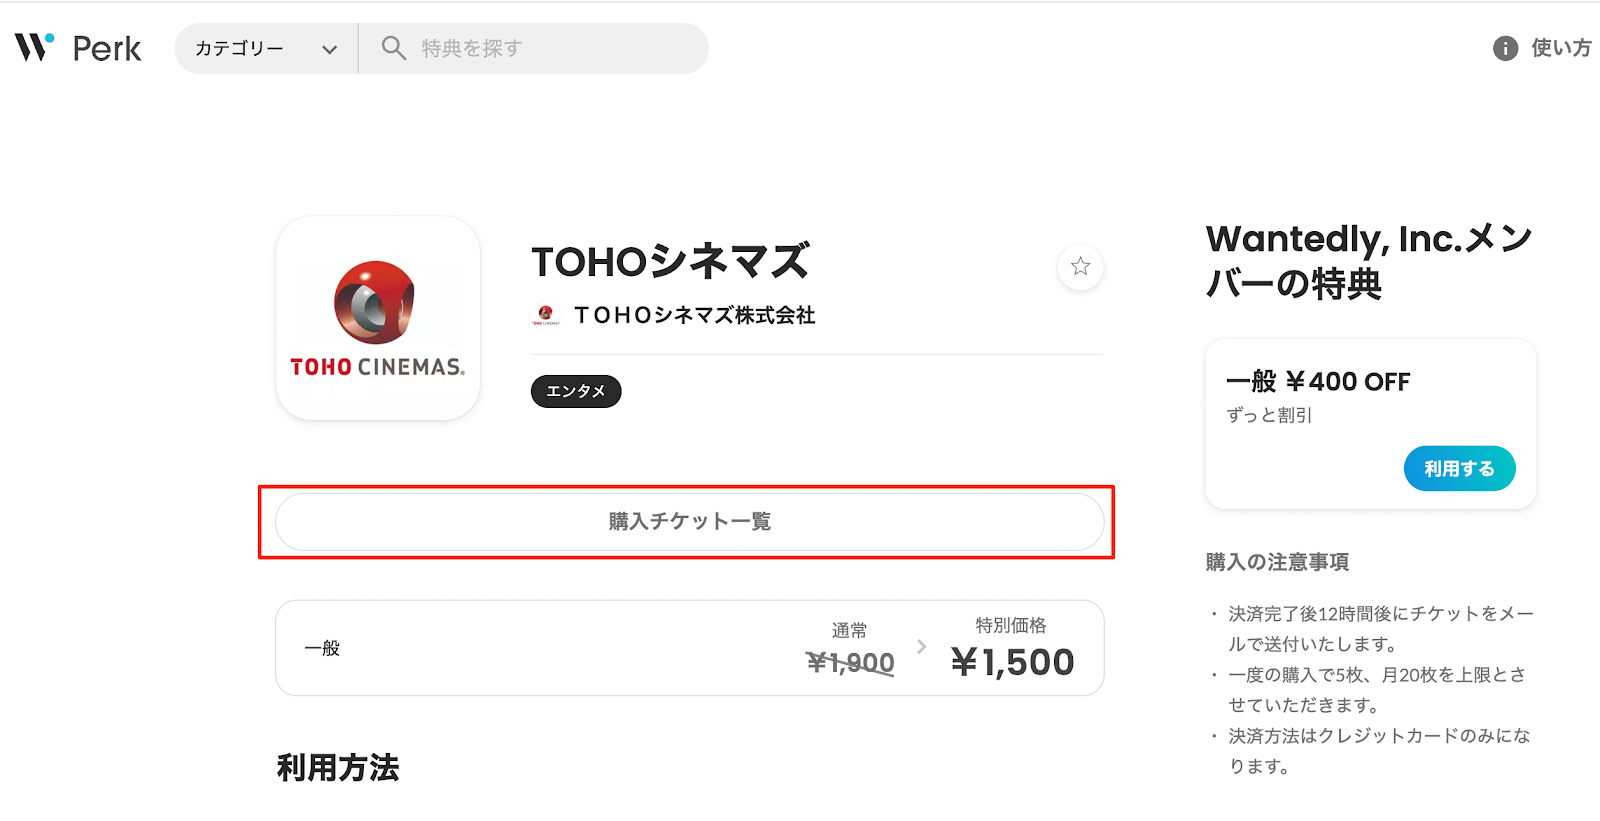1600x821 pixels.
Task: Select the エンタメ category tag
Action: (575, 391)
